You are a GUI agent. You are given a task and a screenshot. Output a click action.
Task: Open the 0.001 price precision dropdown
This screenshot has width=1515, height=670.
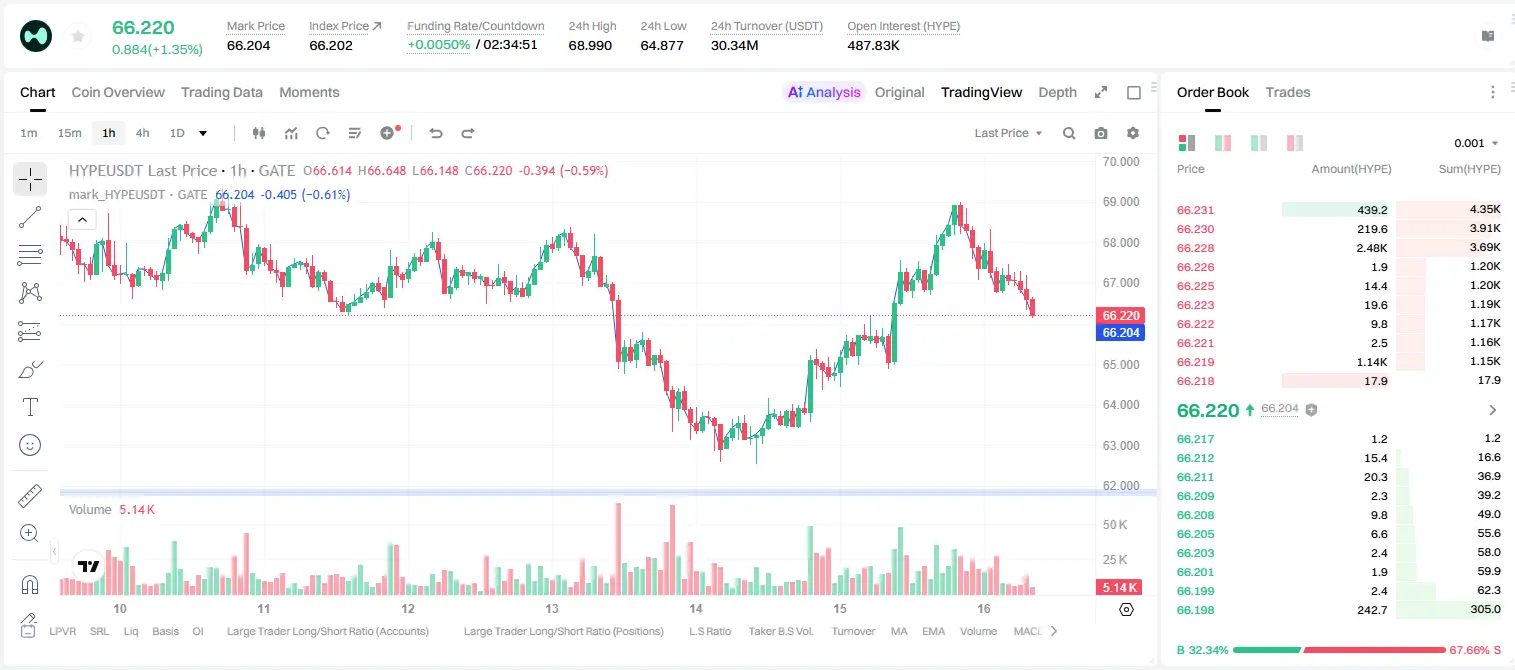coord(1476,143)
